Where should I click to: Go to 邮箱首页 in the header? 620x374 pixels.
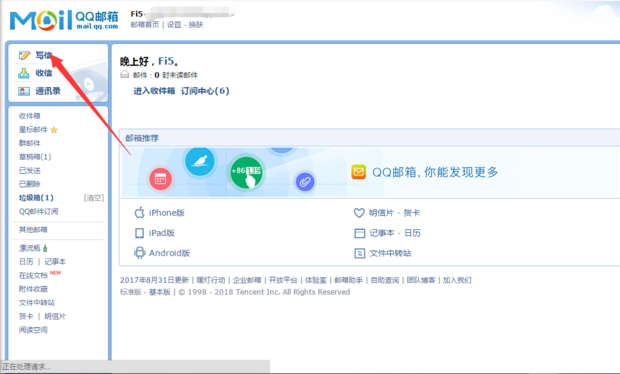click(145, 25)
